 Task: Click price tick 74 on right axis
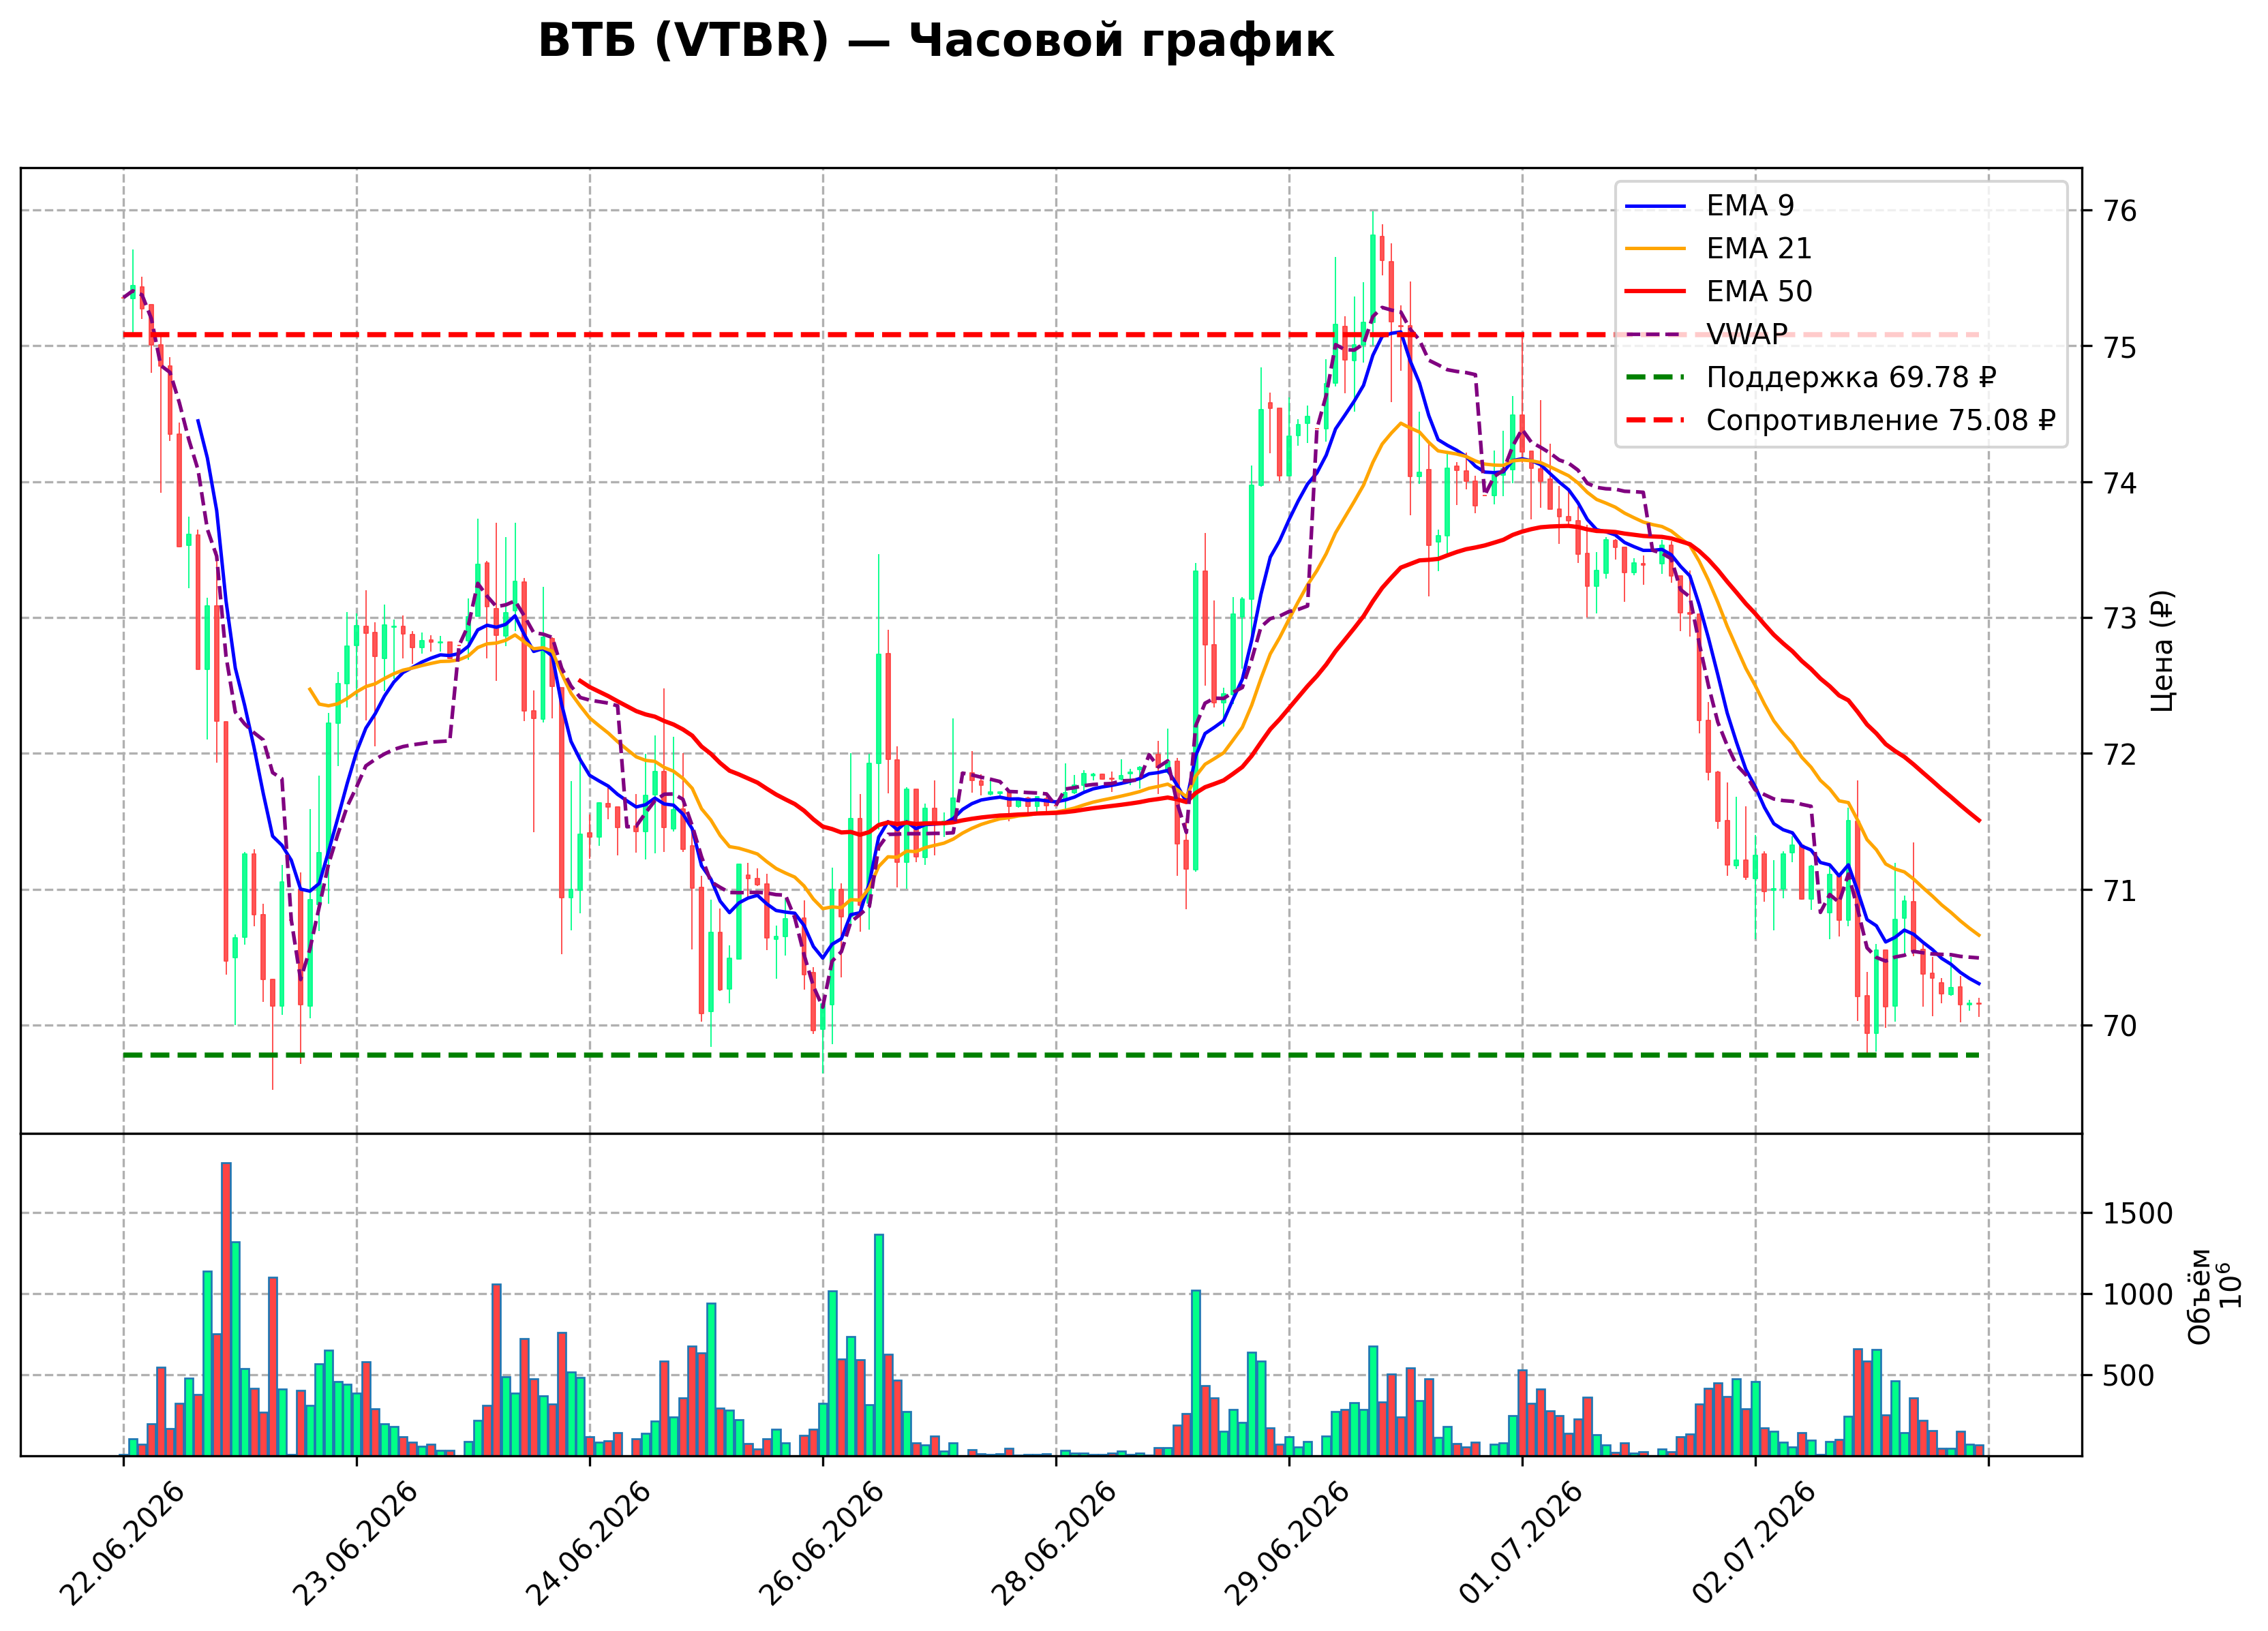[x=2120, y=483]
